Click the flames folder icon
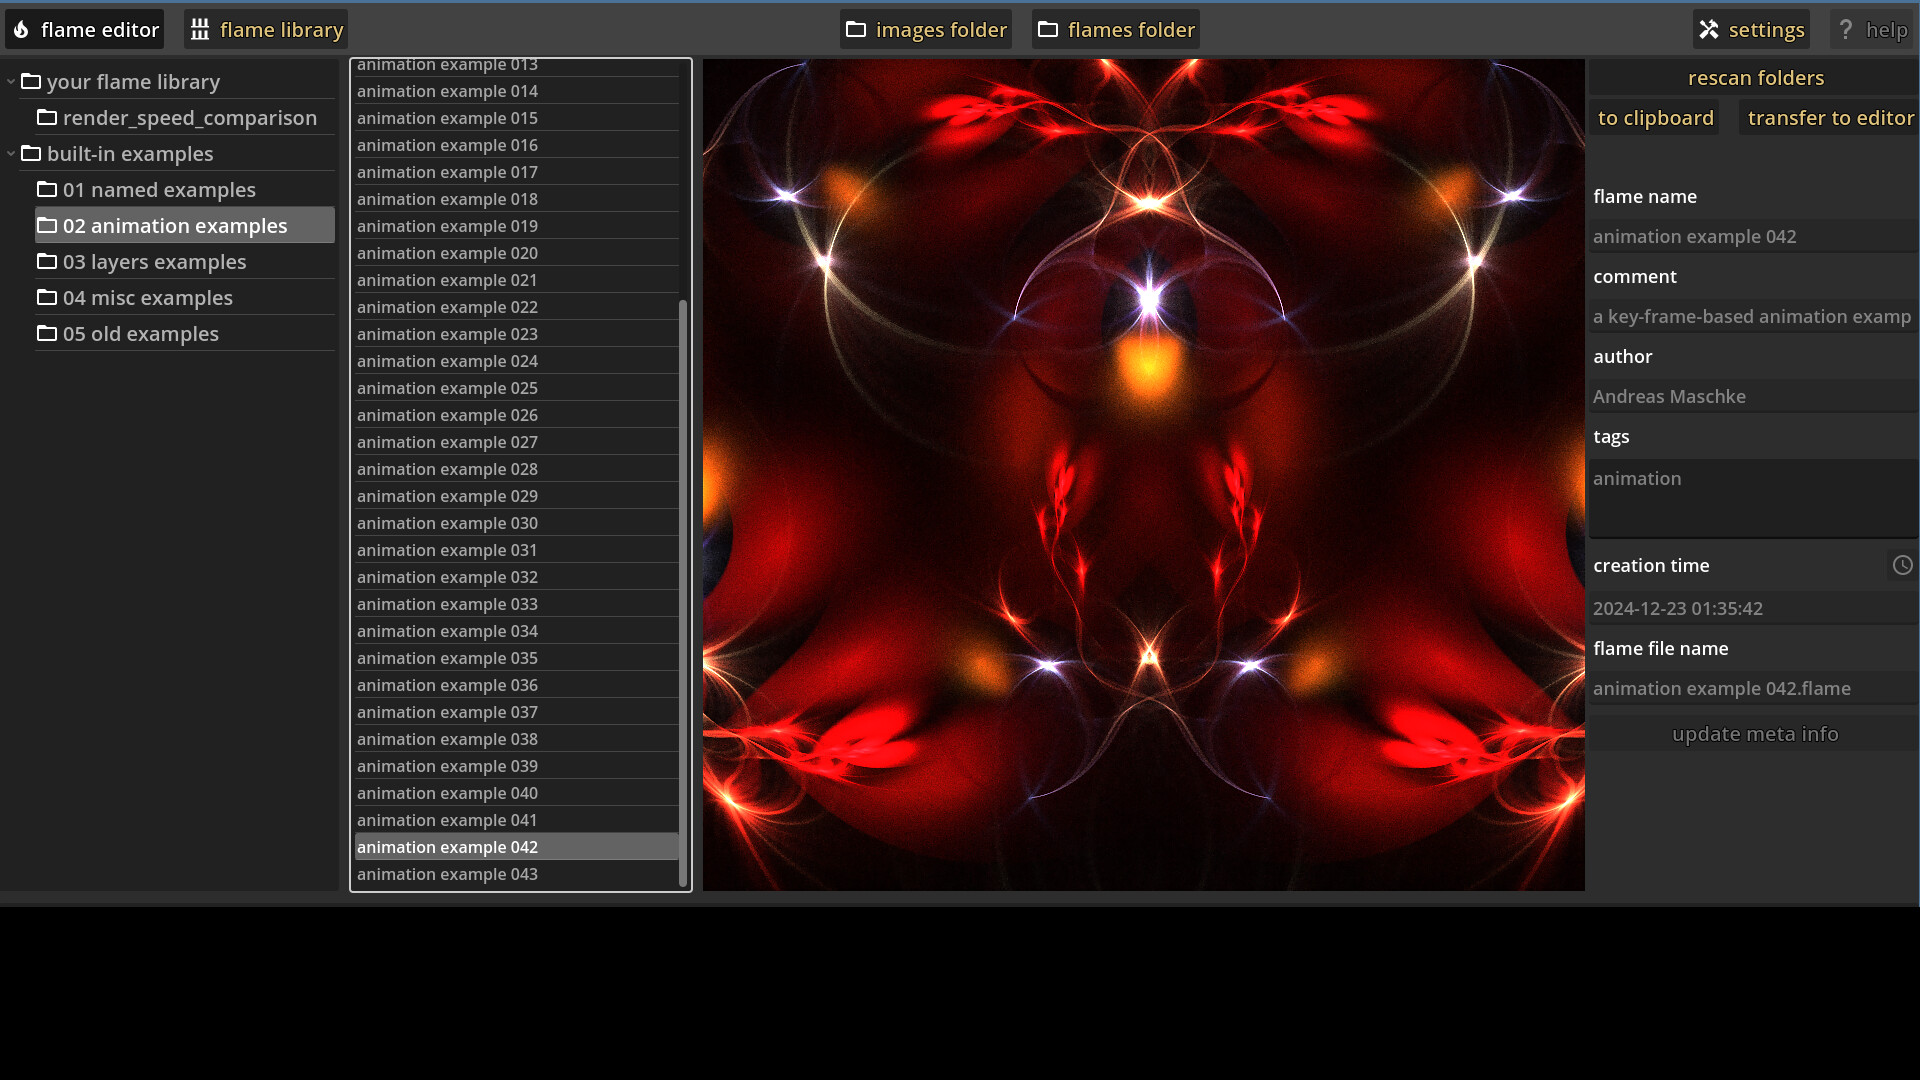The width and height of the screenshot is (1920, 1080). pos(1046,29)
